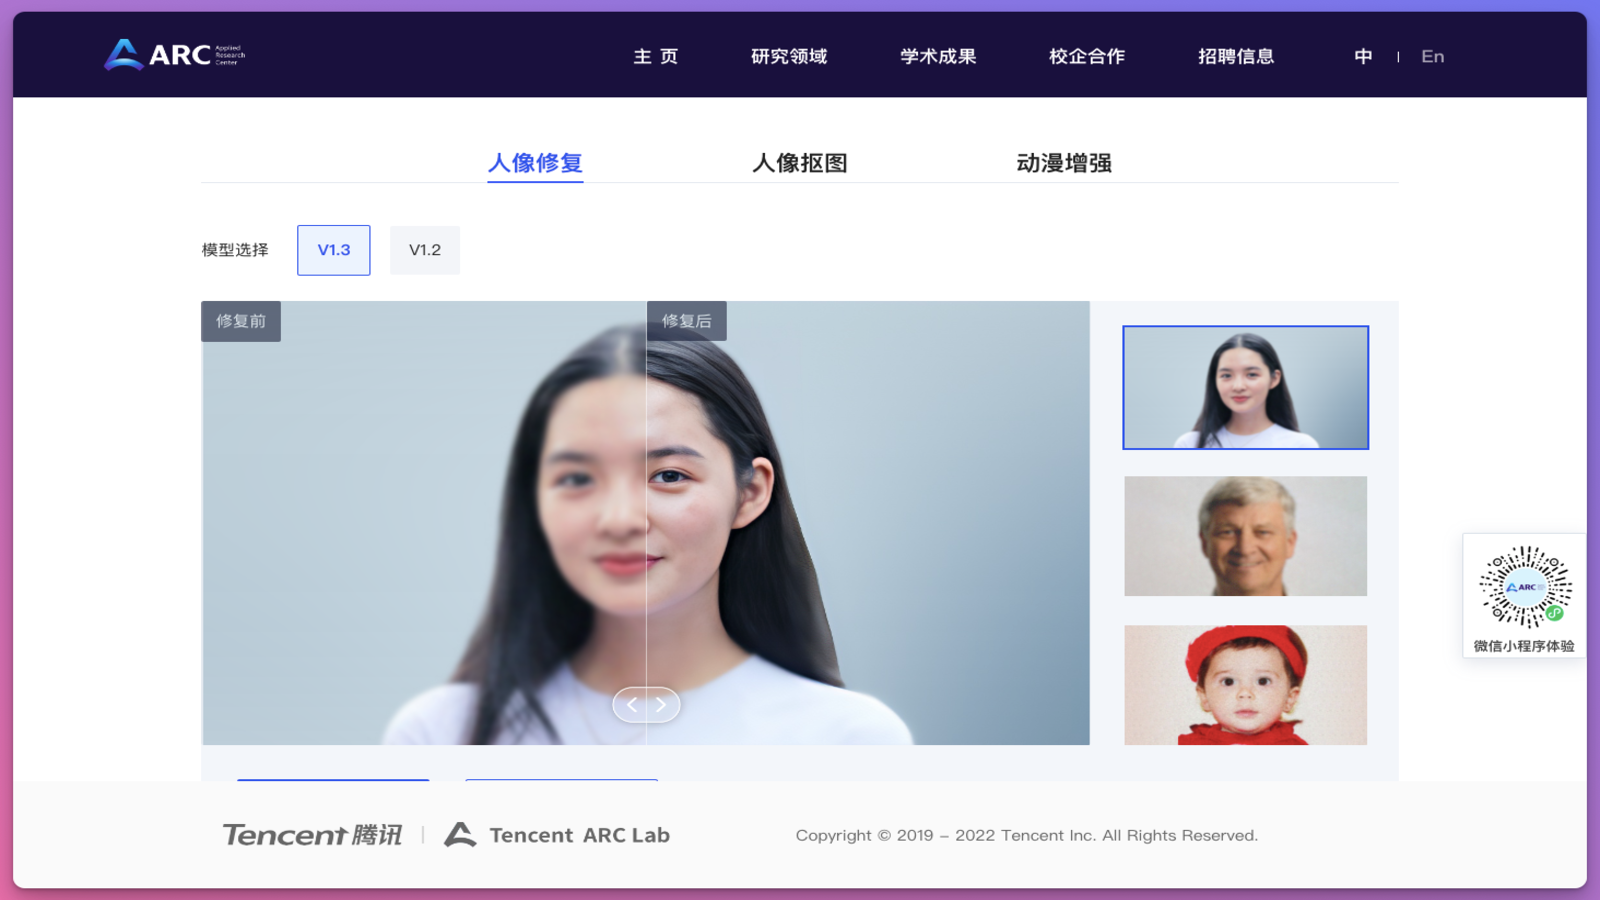
Task: Click the Tencent ARC Lab footer logo
Action: (x=557, y=835)
